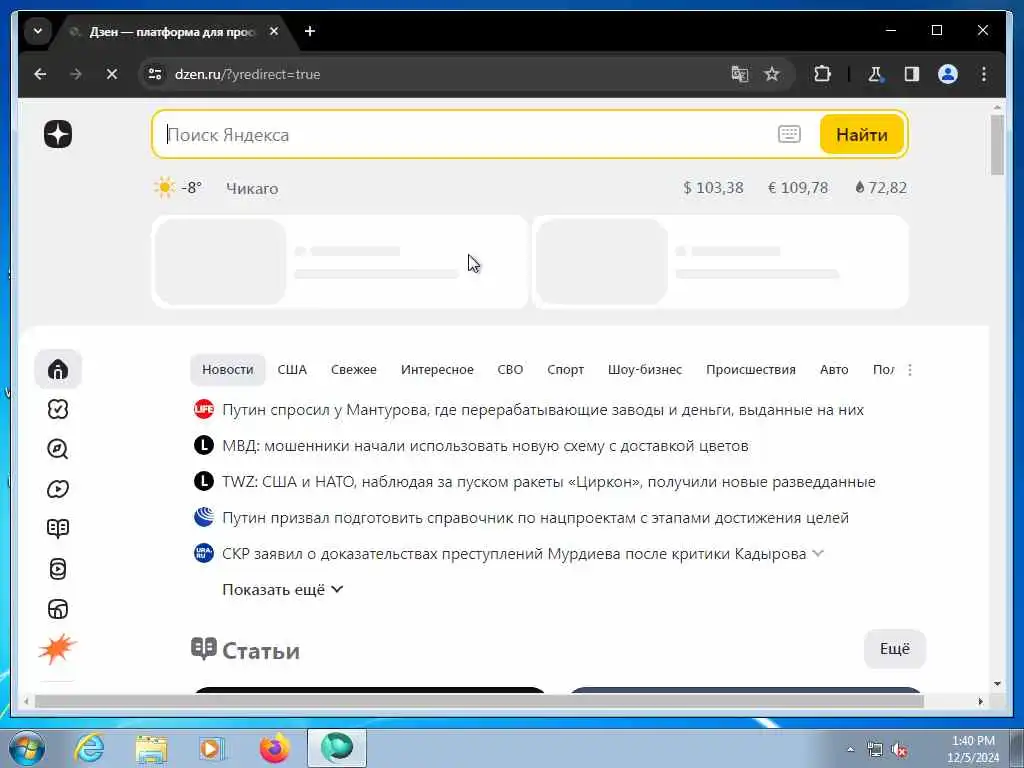The height and width of the screenshot is (768, 1024).
Task: Expand Показать ещё news list
Action: point(282,590)
